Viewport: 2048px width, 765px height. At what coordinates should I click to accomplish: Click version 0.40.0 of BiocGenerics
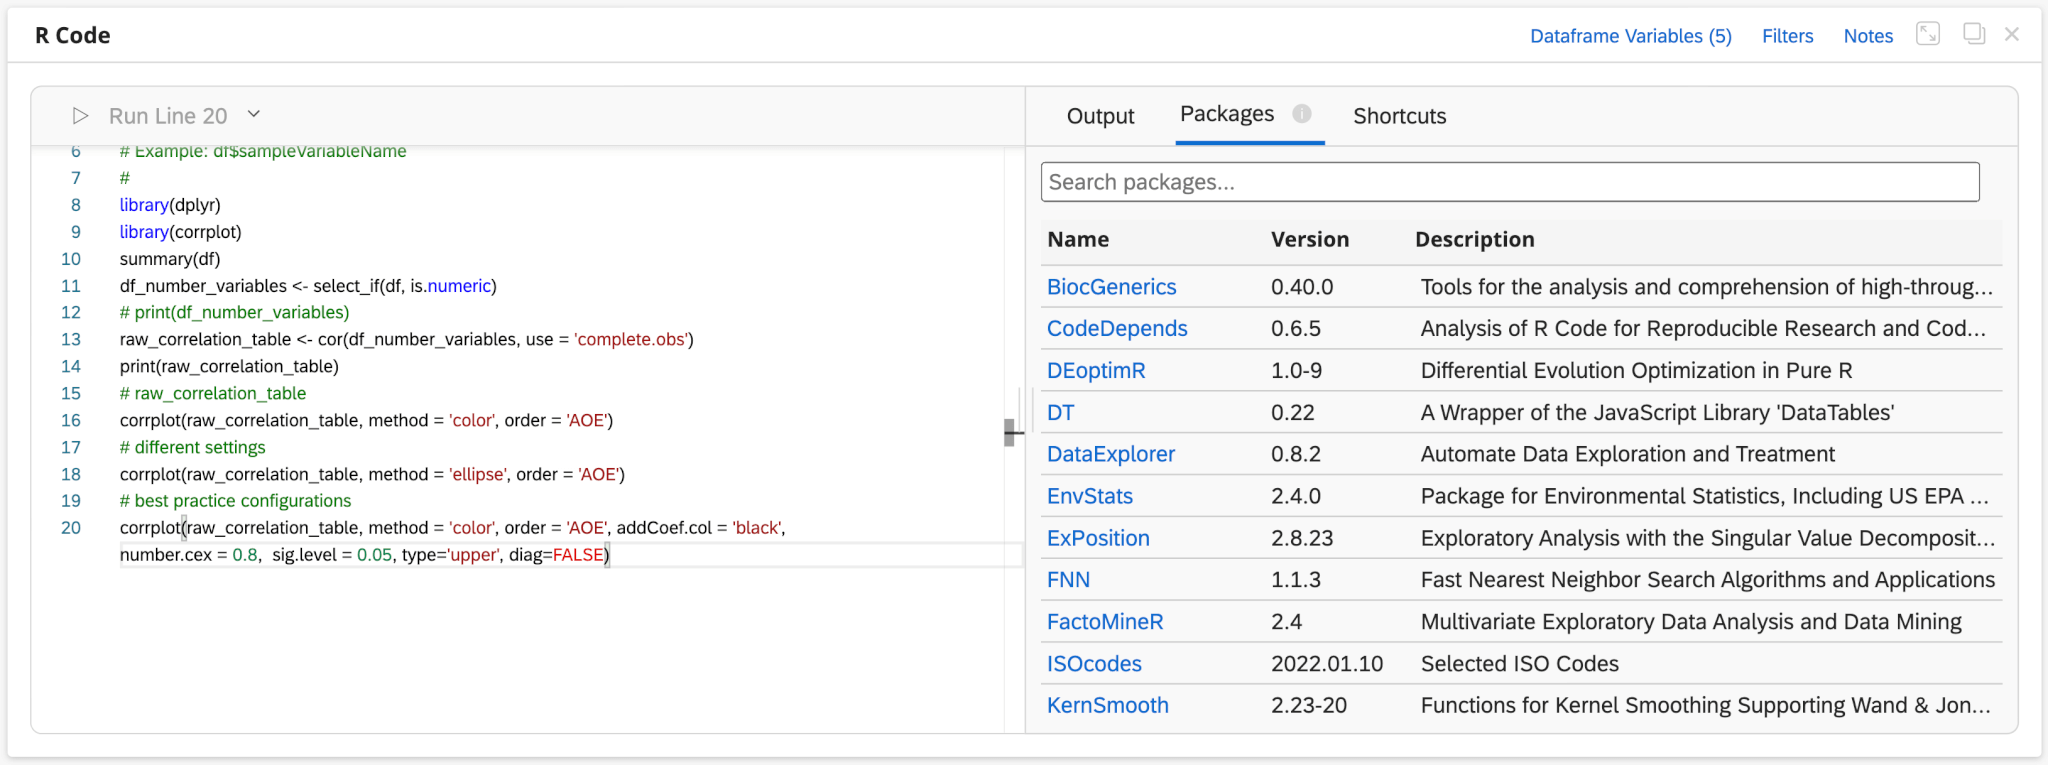tap(1302, 287)
